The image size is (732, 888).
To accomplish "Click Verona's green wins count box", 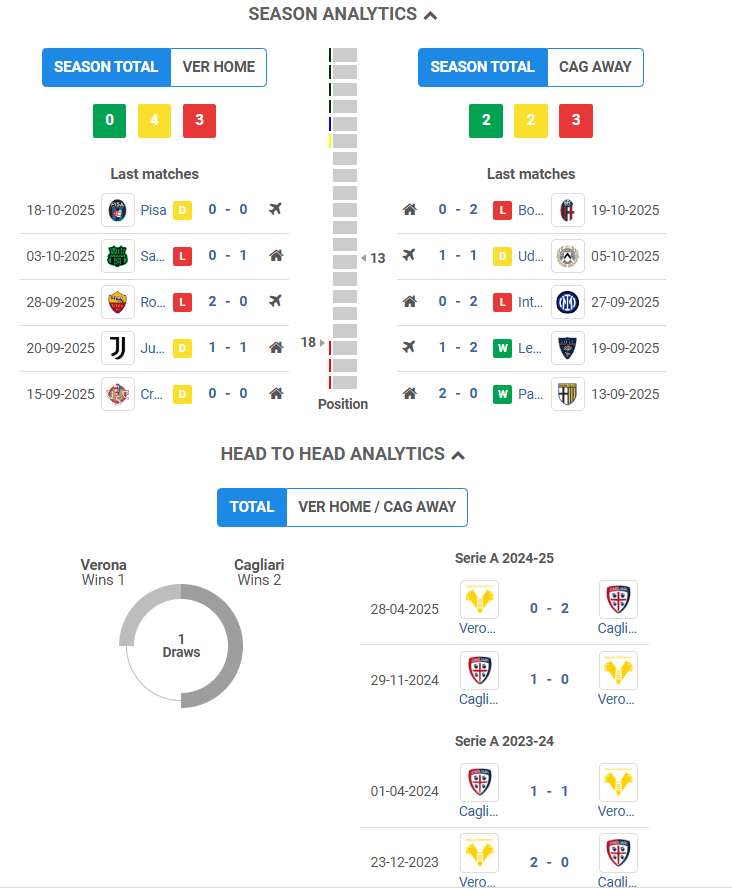I will point(109,121).
